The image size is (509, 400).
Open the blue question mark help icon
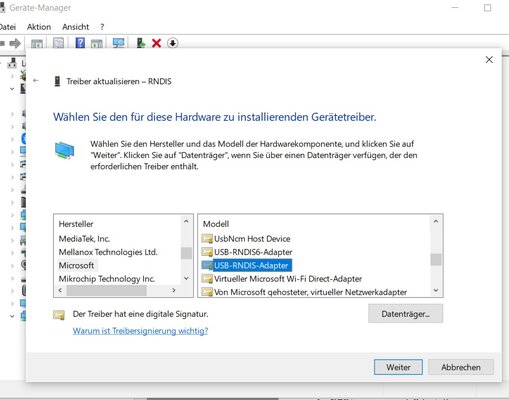pos(80,43)
